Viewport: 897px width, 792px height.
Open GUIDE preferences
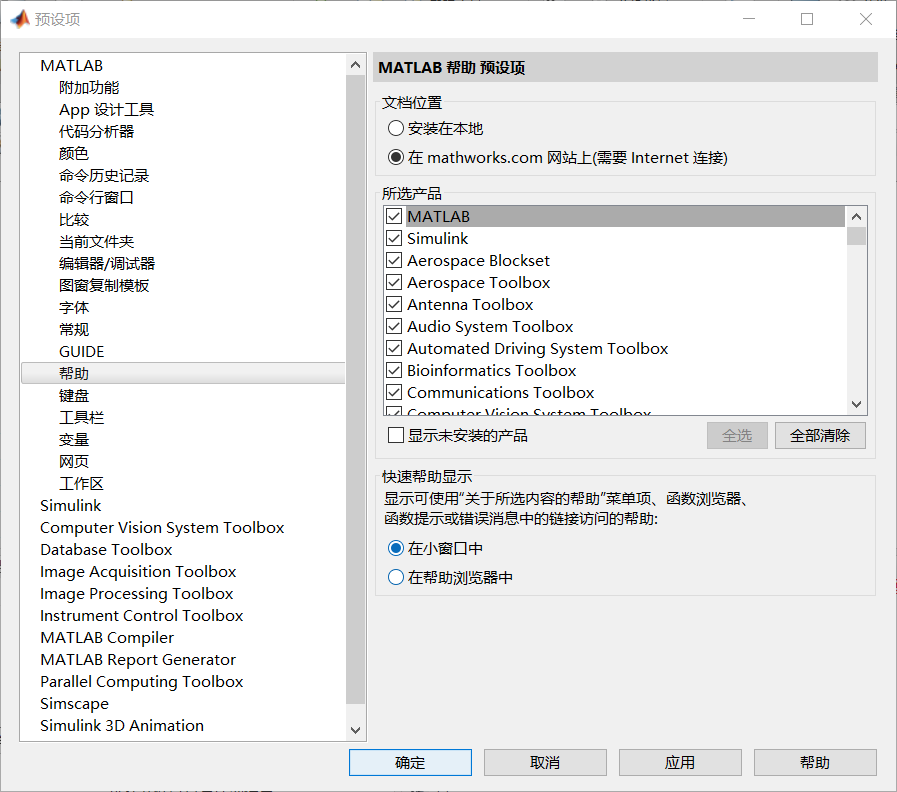pos(81,351)
